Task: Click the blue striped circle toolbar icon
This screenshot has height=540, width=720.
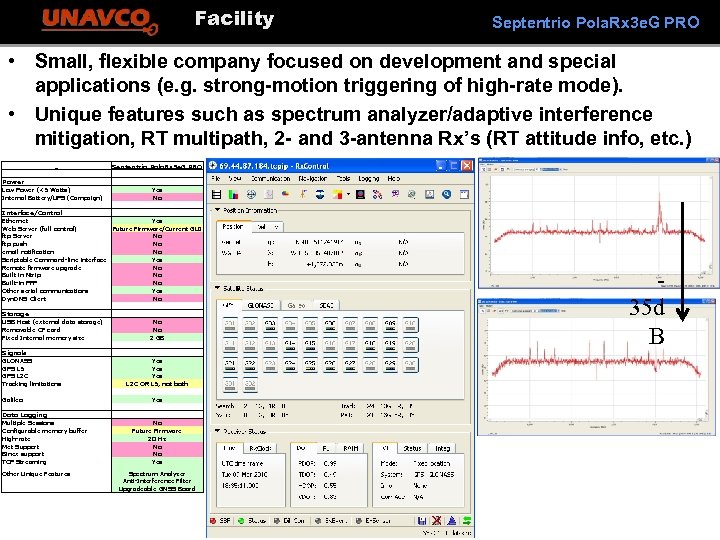Action: click(320, 195)
